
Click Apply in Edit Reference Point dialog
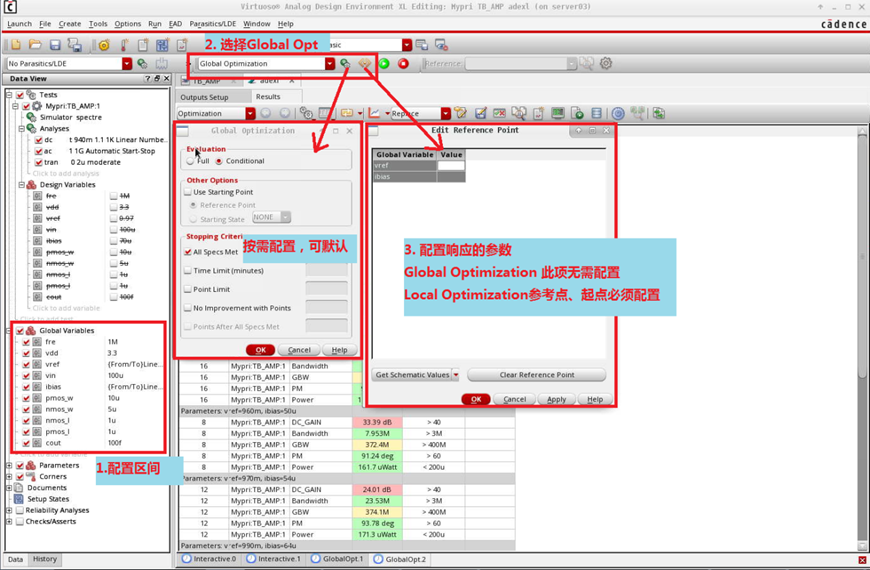click(557, 400)
